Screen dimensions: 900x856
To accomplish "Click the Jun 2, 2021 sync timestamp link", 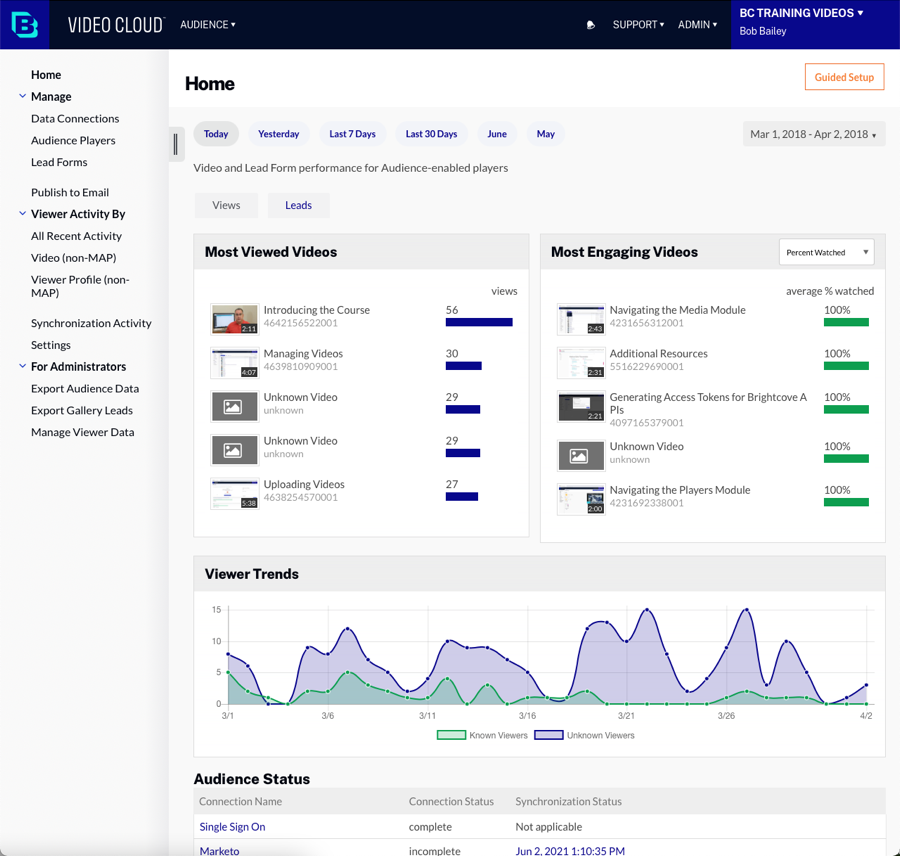I will click(x=570, y=851).
